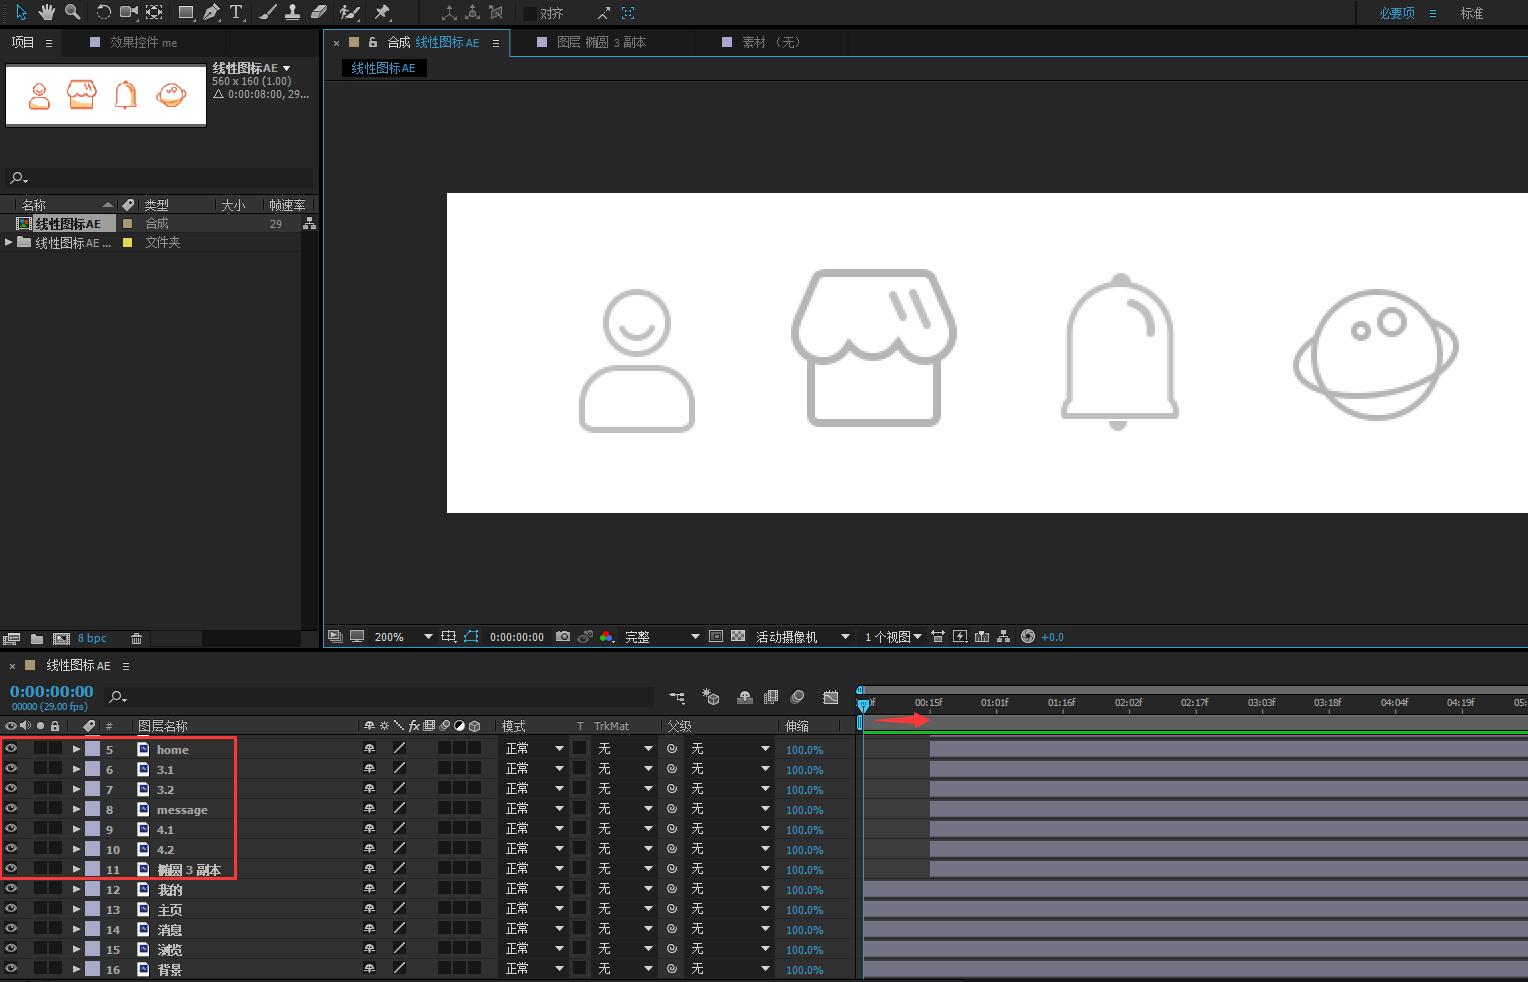Click the project search field
Image resolution: width=1528 pixels, height=982 pixels.
point(160,177)
